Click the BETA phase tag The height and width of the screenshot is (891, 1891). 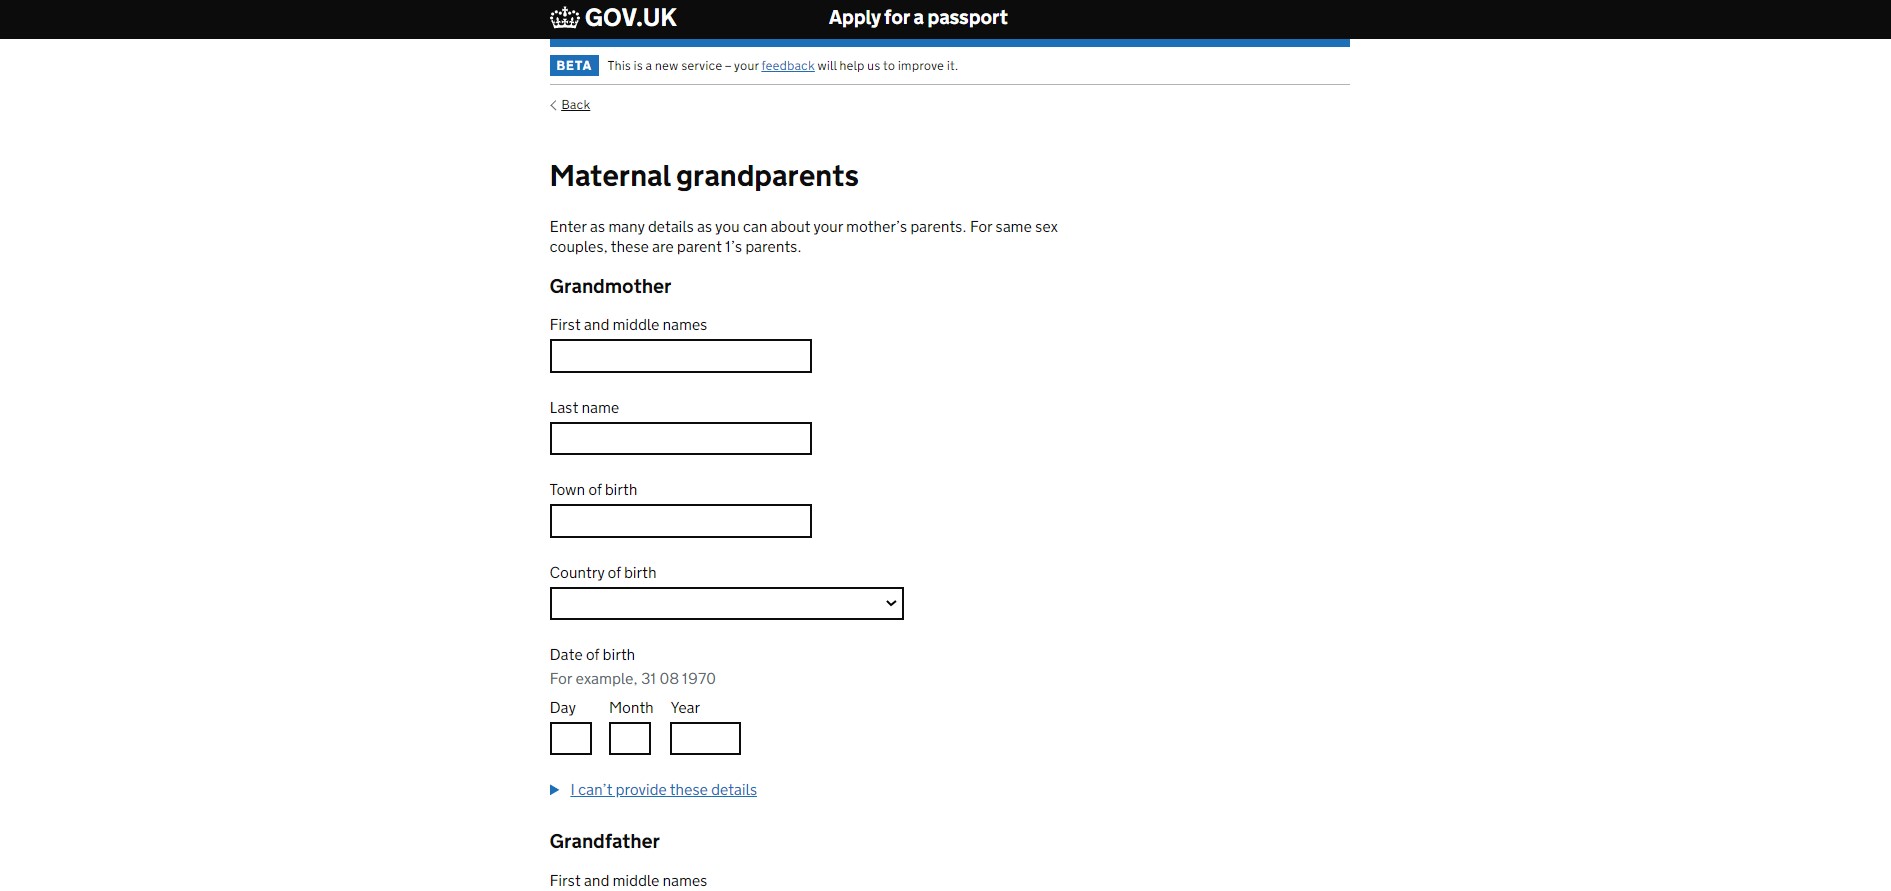click(x=574, y=66)
